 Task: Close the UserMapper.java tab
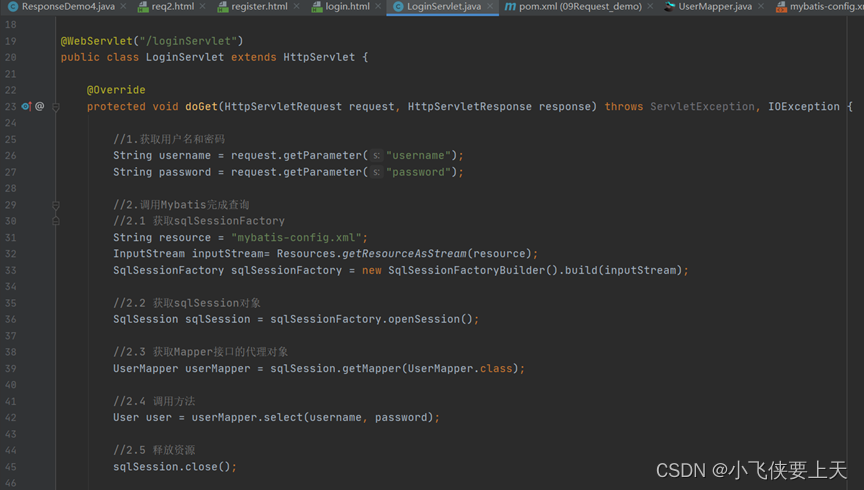pos(761,6)
